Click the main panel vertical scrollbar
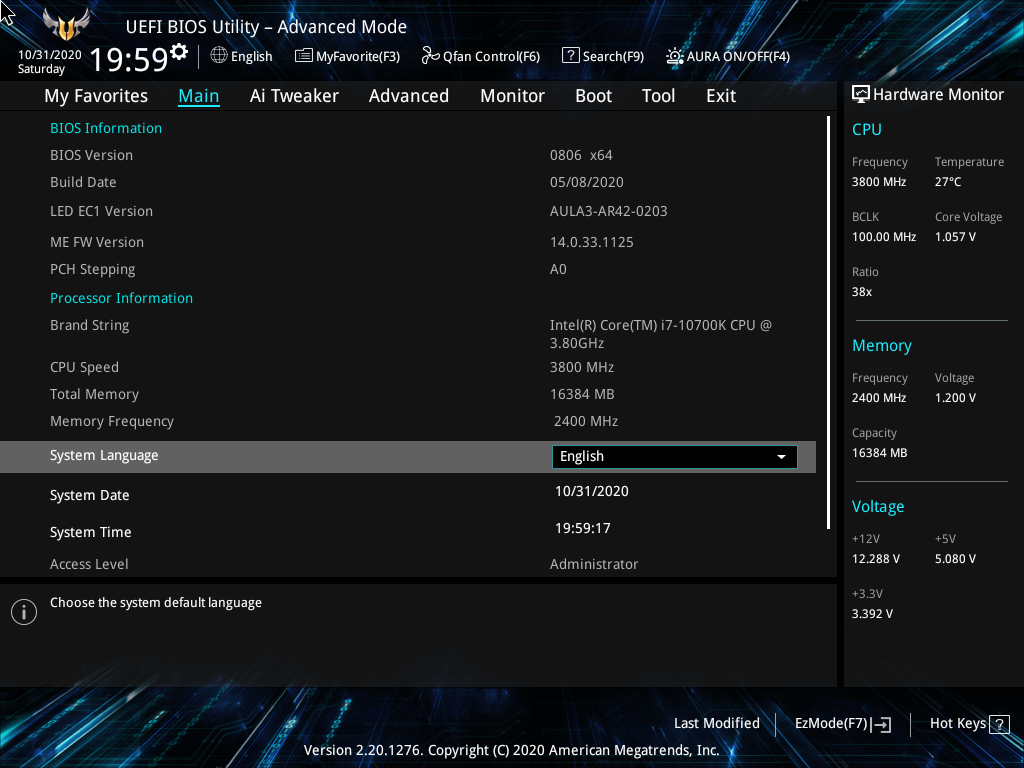This screenshot has height=768, width=1024. pos(829,323)
